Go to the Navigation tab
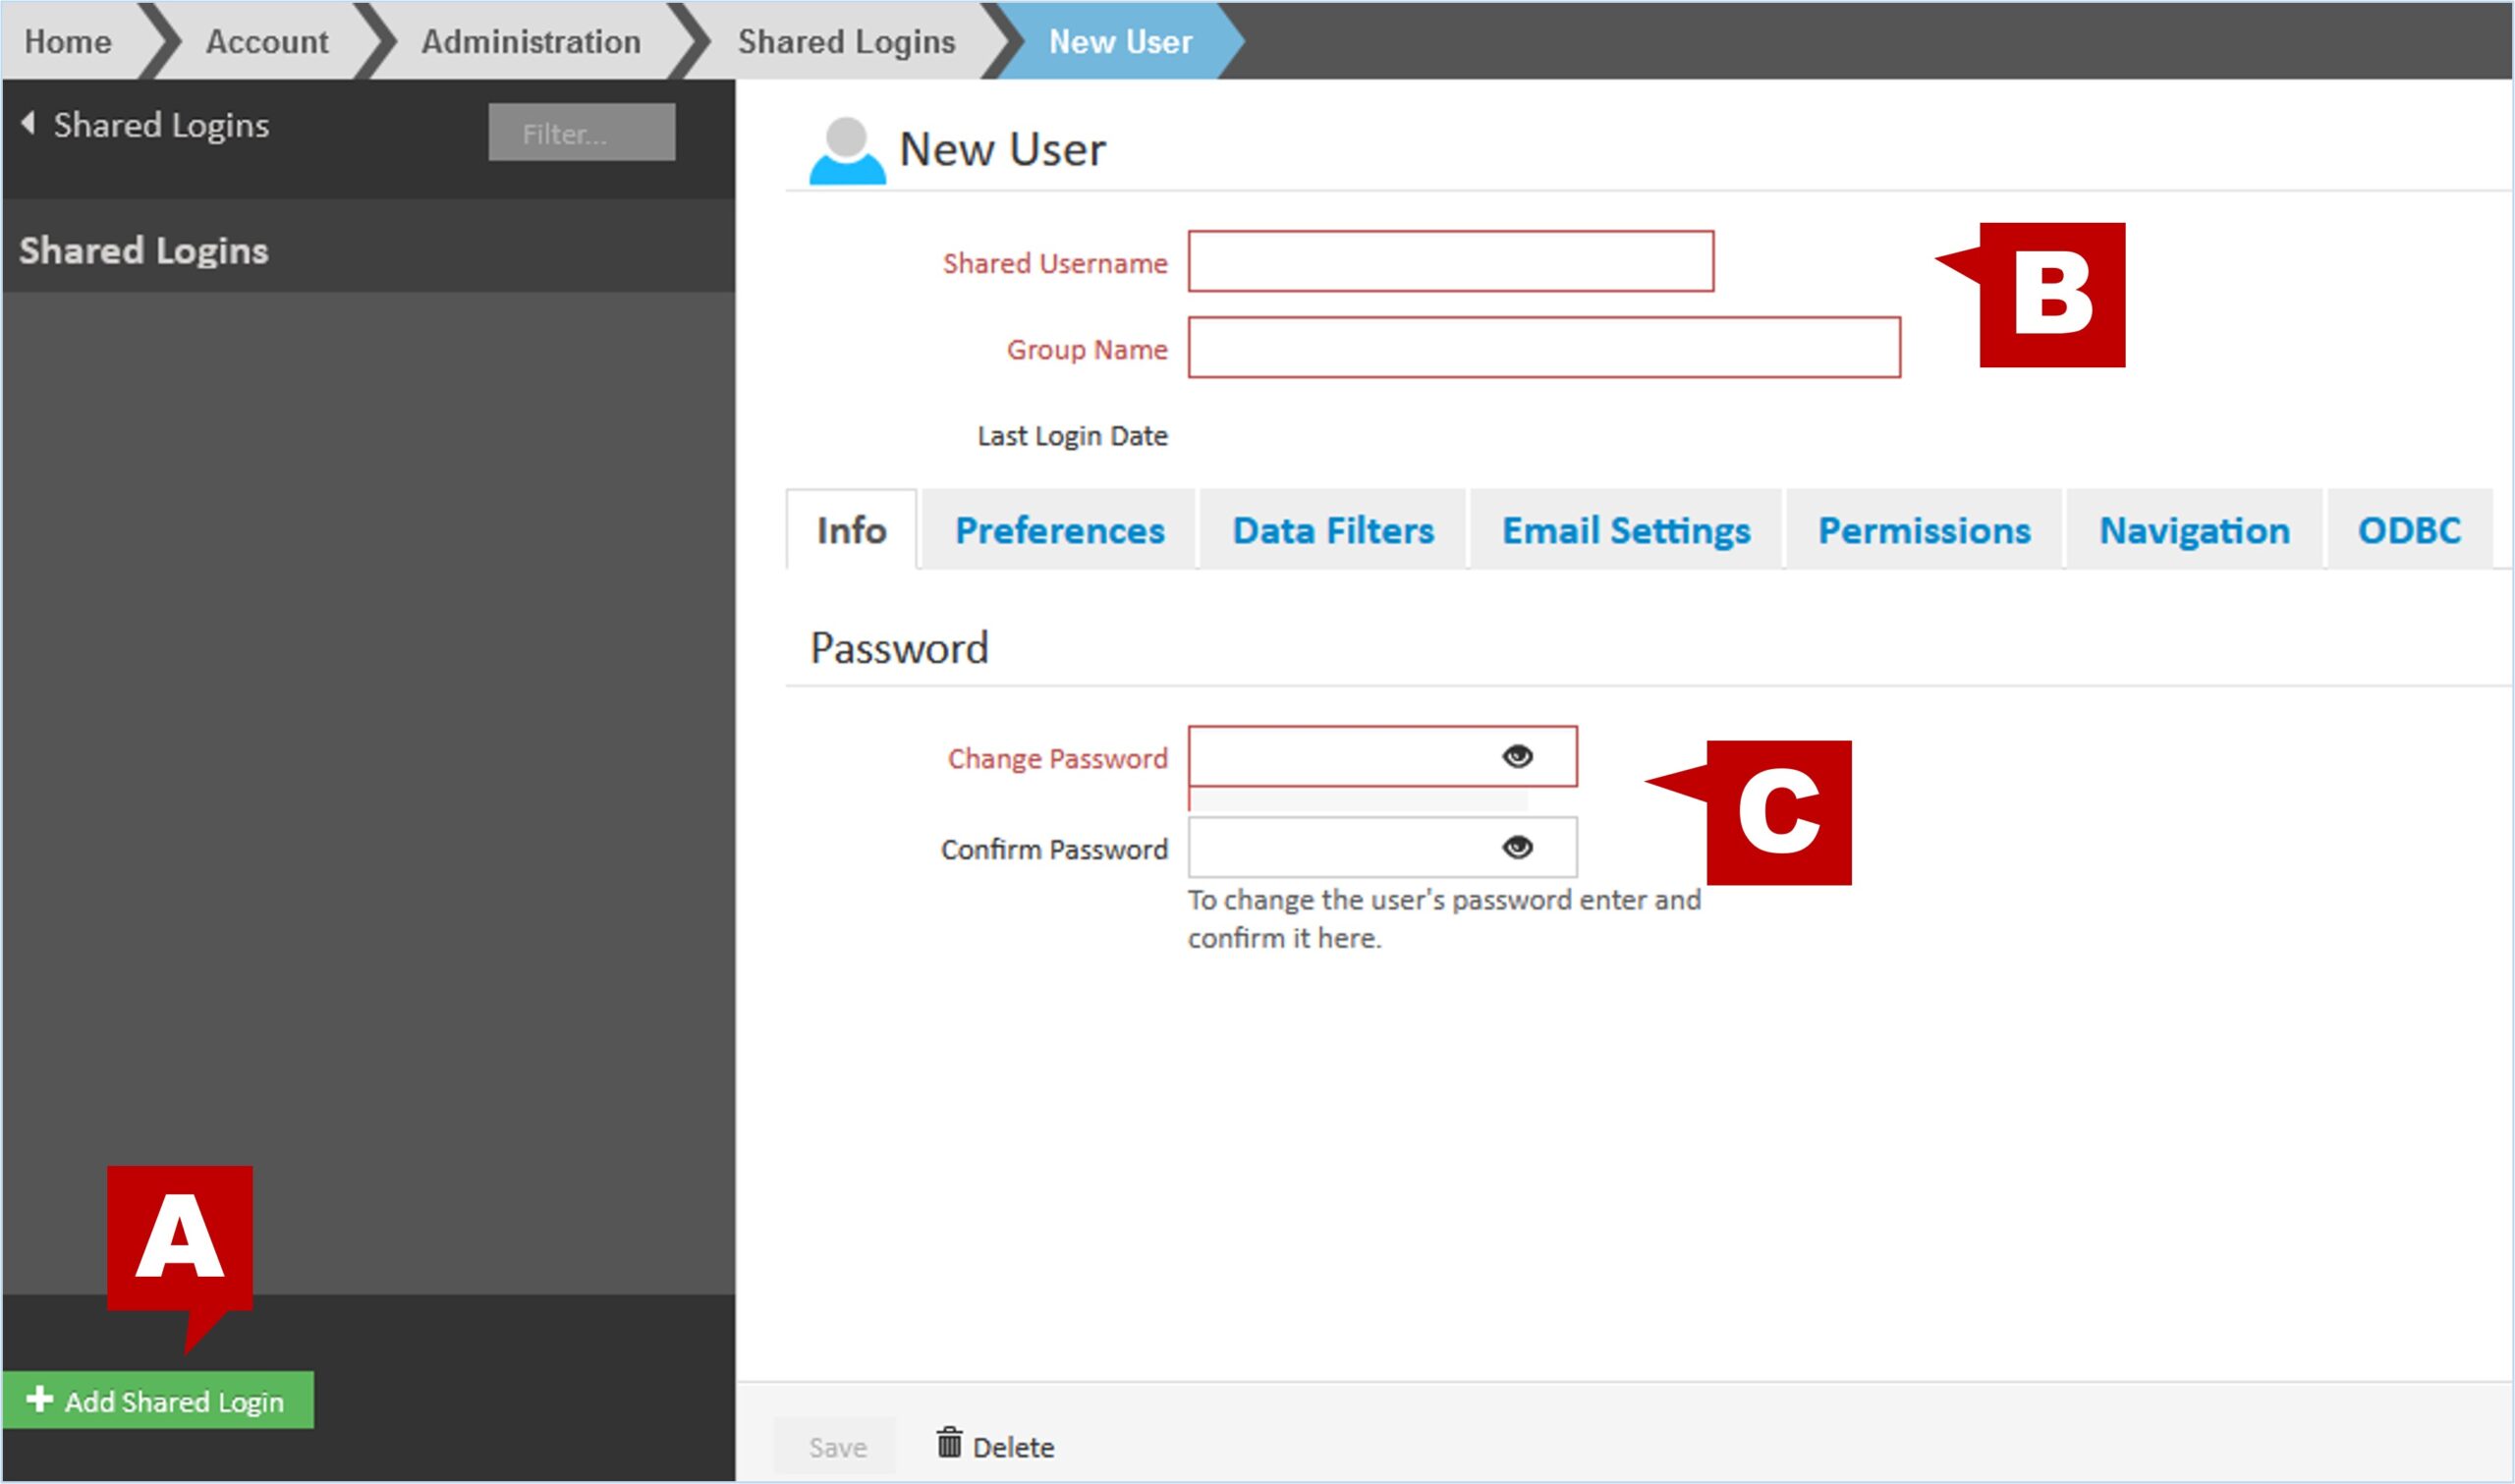The width and height of the screenshot is (2515, 1484). tap(2194, 530)
